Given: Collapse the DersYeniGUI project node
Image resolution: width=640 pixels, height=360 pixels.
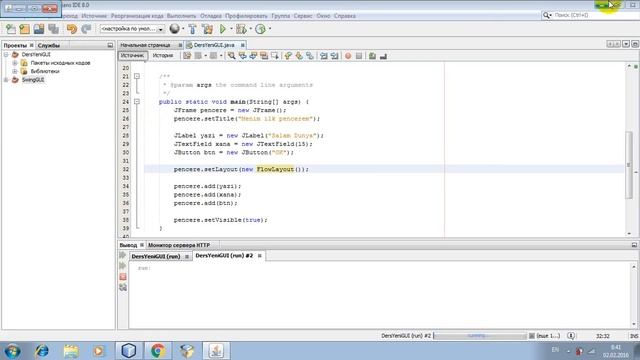Looking at the screenshot, I should tap(6, 54).
